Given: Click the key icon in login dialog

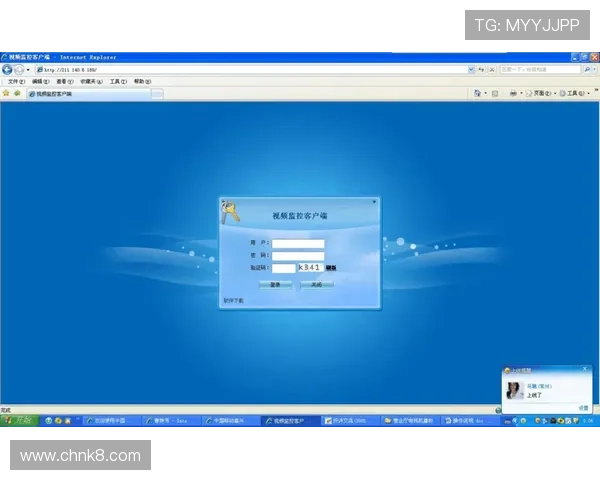Looking at the screenshot, I should tap(231, 211).
